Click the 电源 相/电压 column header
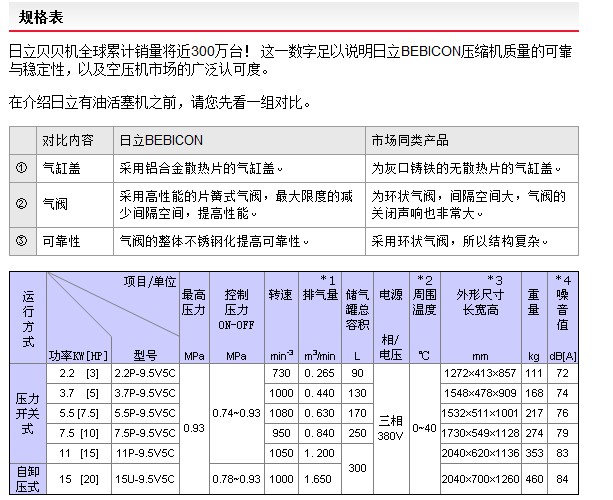 pyautogui.click(x=391, y=318)
